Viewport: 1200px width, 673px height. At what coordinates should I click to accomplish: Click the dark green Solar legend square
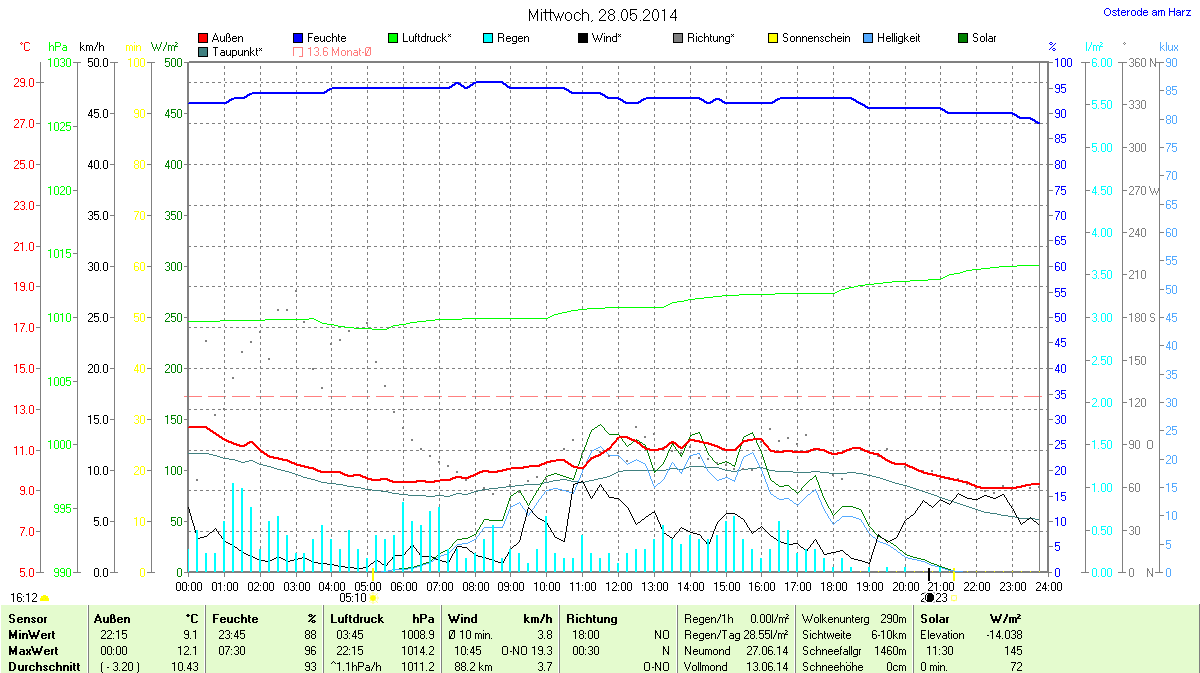(x=963, y=38)
